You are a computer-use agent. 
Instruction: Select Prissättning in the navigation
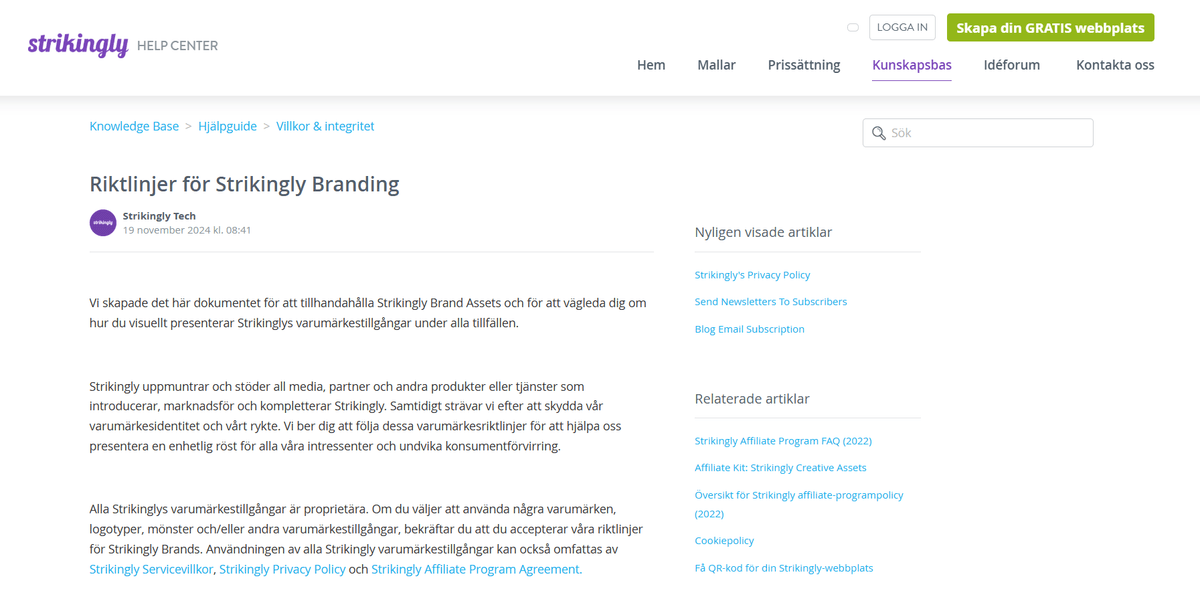tap(804, 65)
